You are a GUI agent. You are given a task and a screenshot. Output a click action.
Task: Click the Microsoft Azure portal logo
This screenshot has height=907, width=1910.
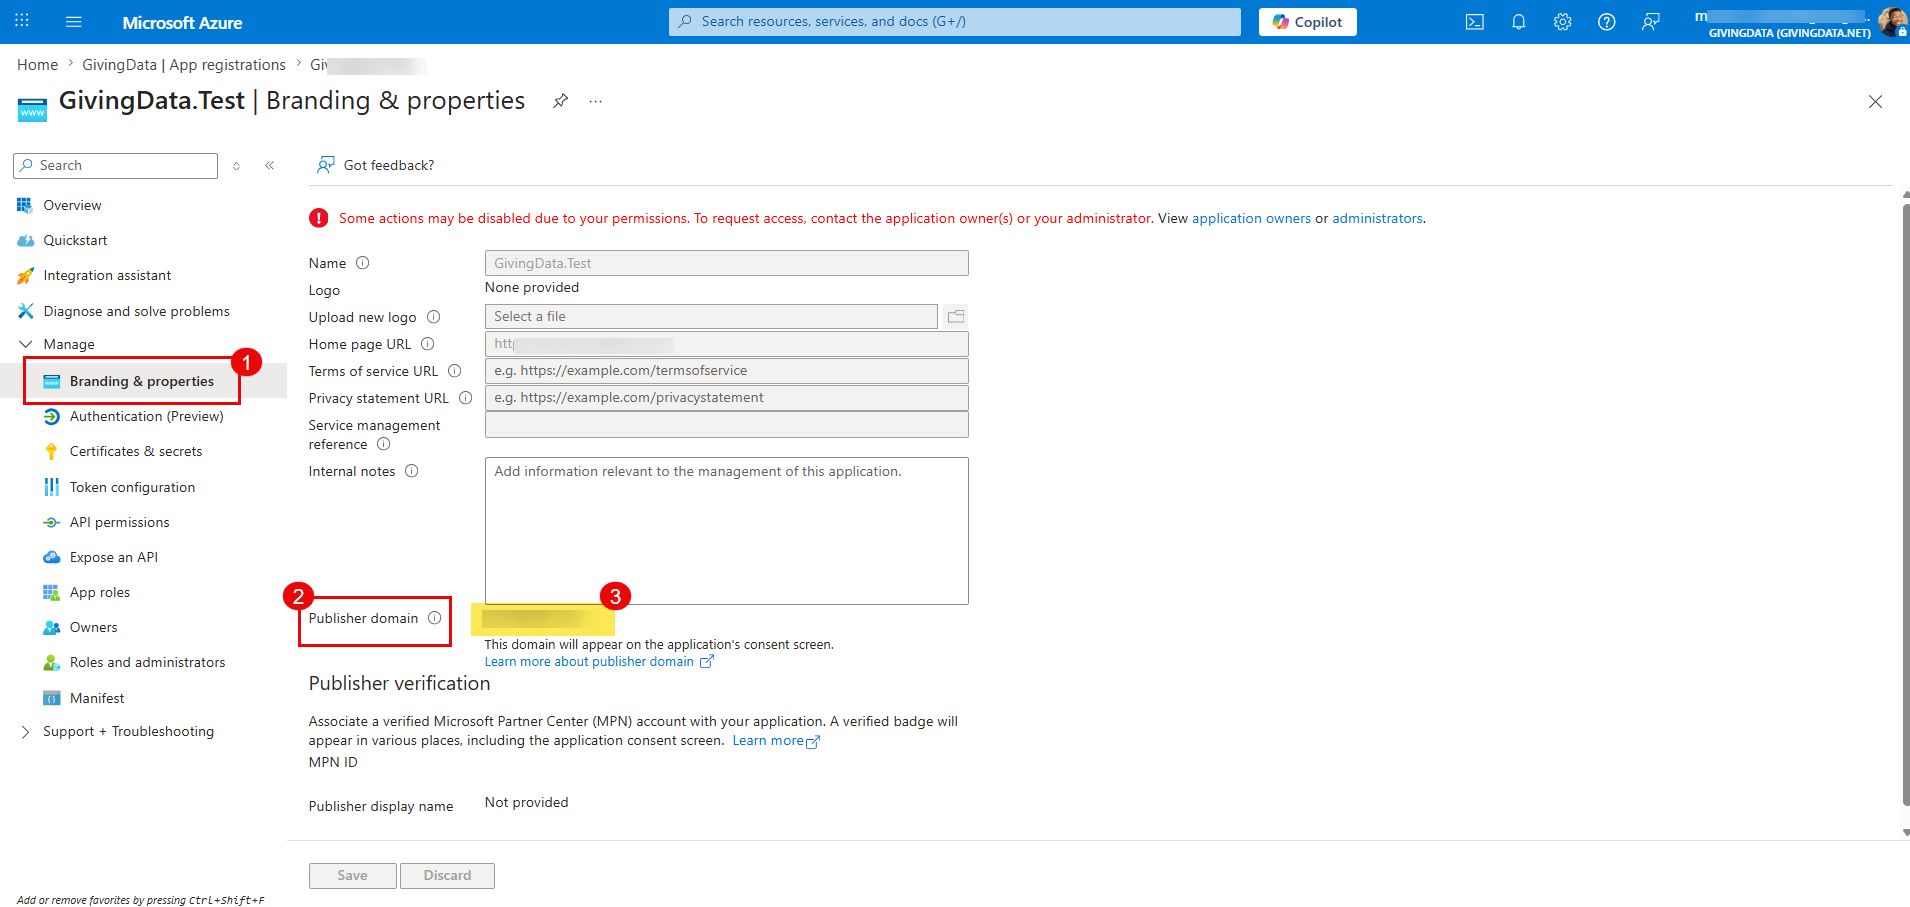[182, 22]
